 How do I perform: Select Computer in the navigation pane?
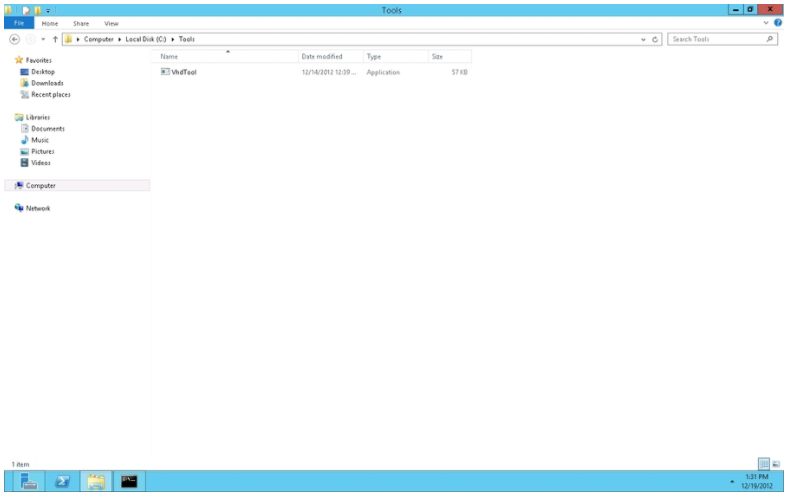click(x=77, y=185)
